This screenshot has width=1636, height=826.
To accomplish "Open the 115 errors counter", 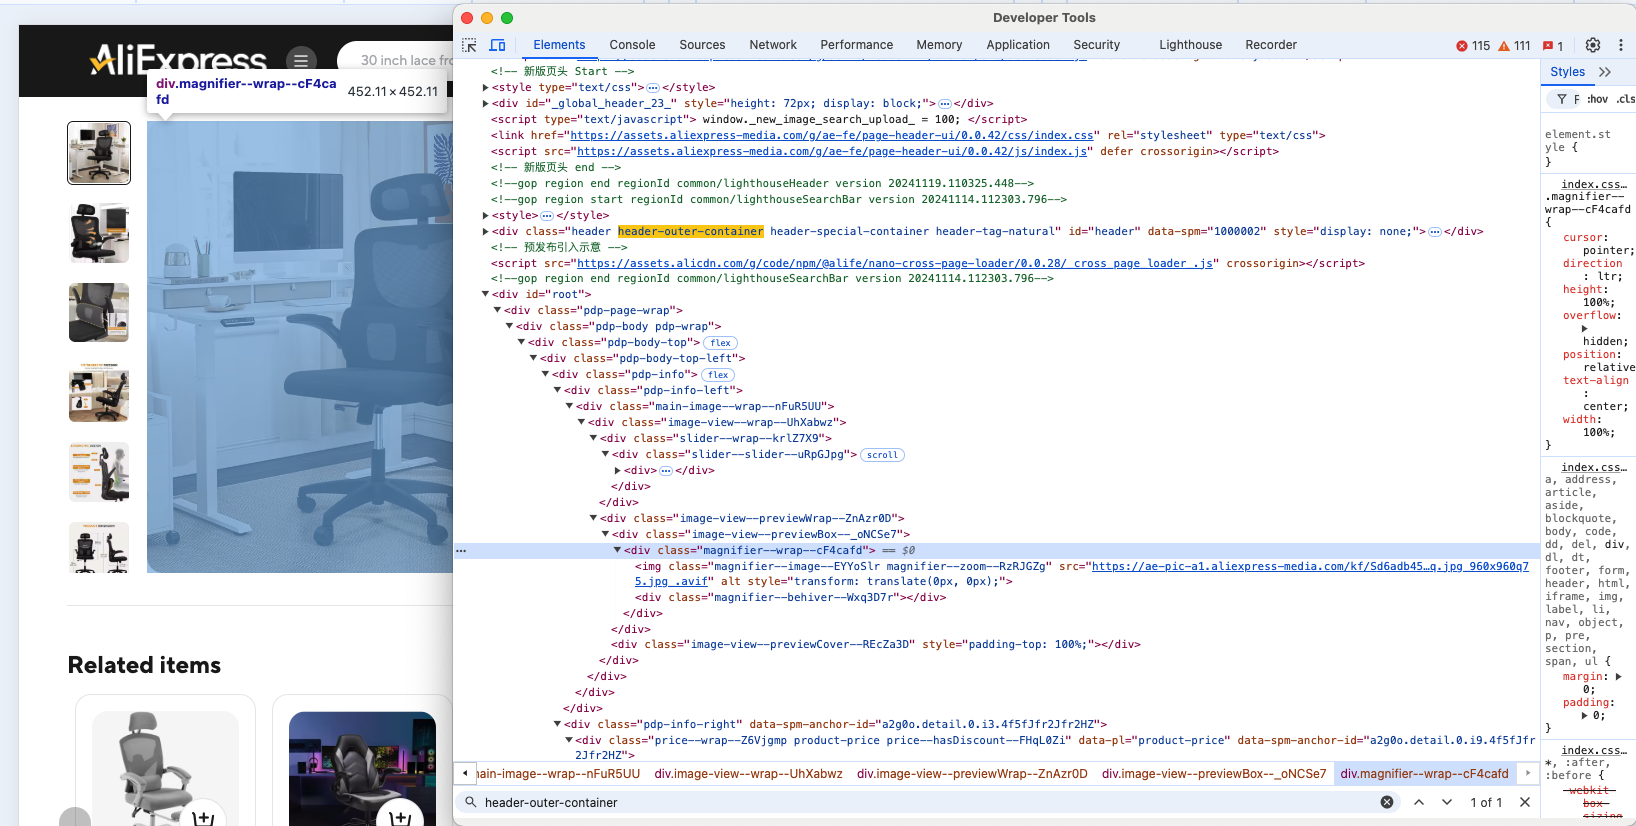I will (1473, 46).
